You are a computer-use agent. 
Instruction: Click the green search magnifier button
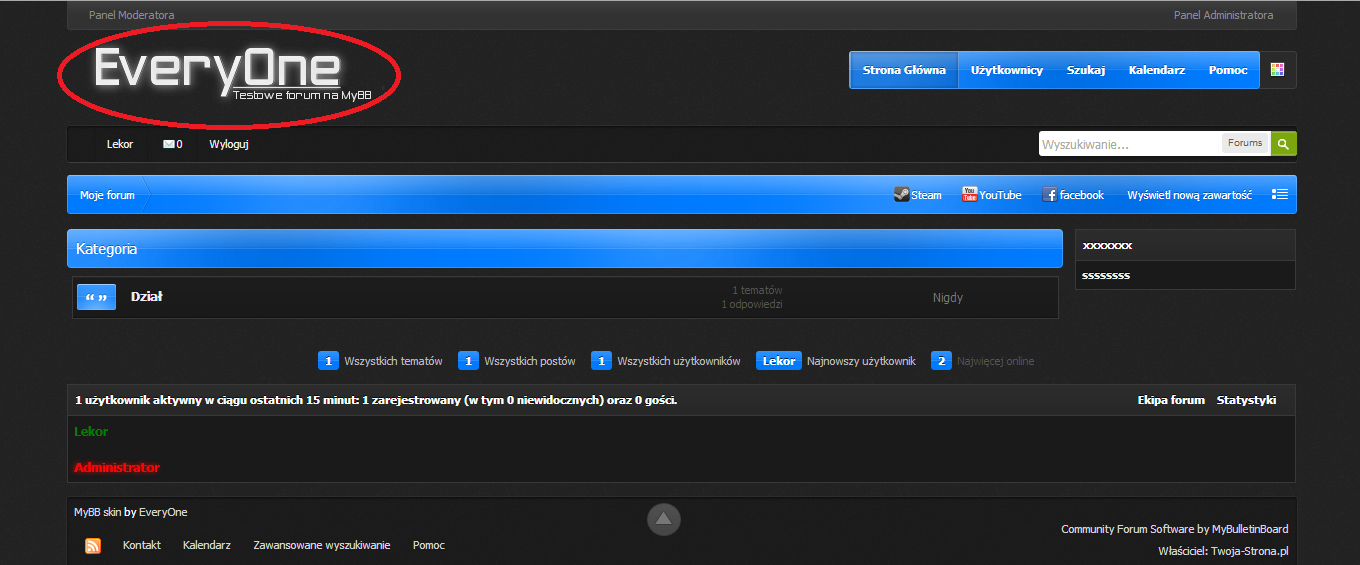tap(1284, 144)
